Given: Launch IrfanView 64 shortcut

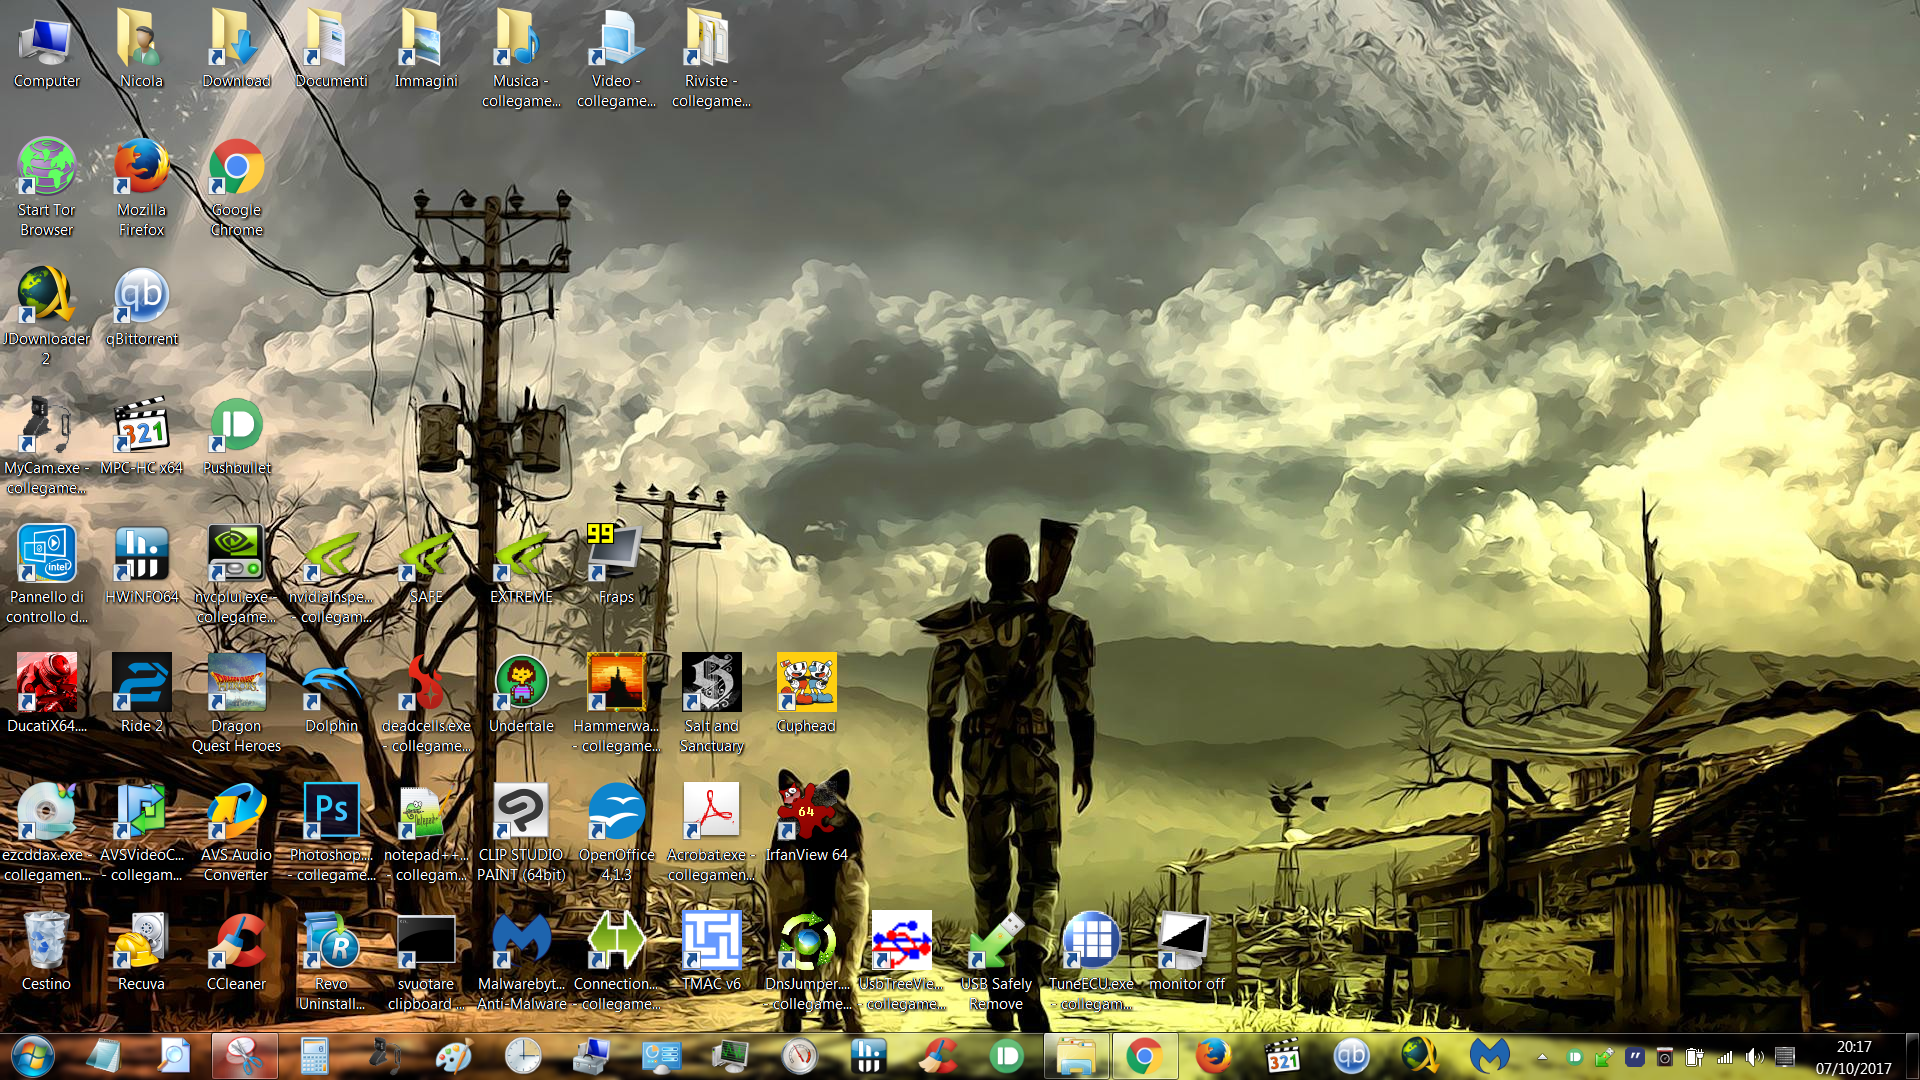Looking at the screenshot, I should coord(806,823).
